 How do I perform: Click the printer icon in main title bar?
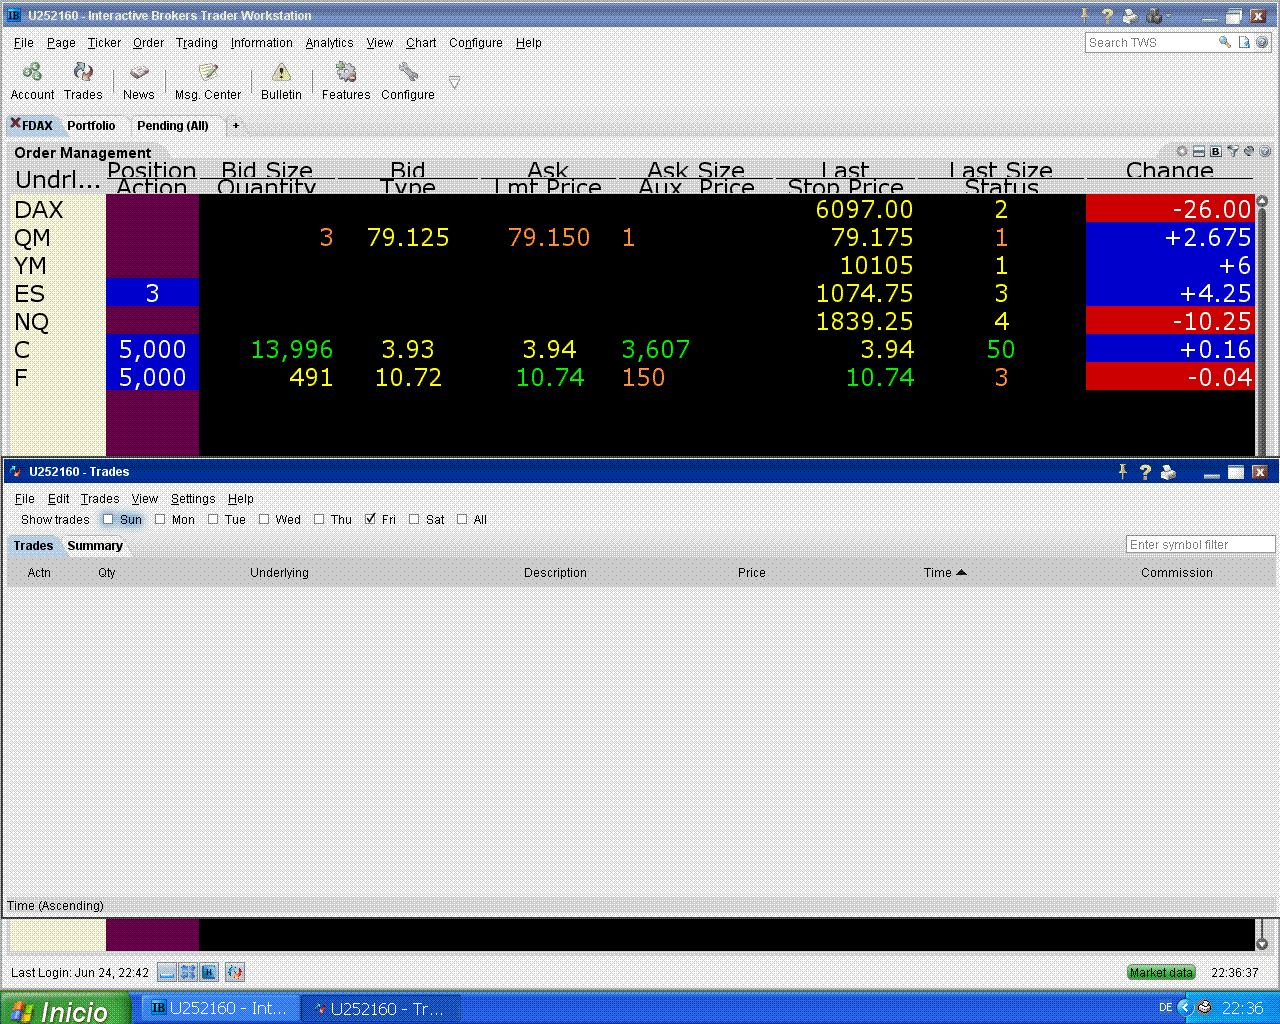coord(1130,15)
